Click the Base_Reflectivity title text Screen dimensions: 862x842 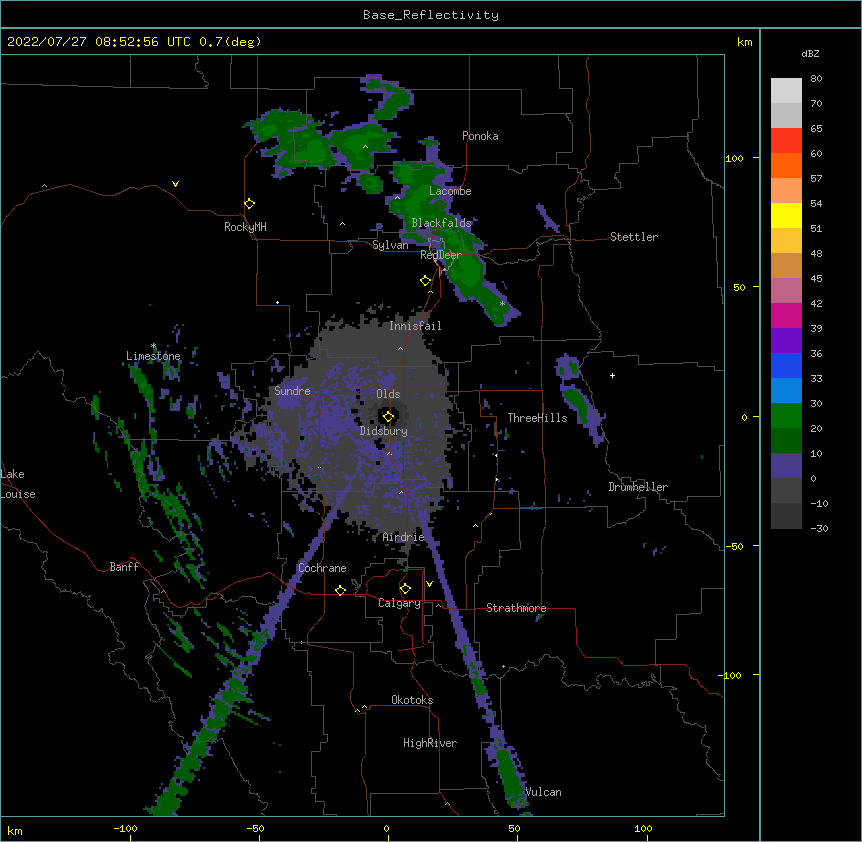coord(431,15)
